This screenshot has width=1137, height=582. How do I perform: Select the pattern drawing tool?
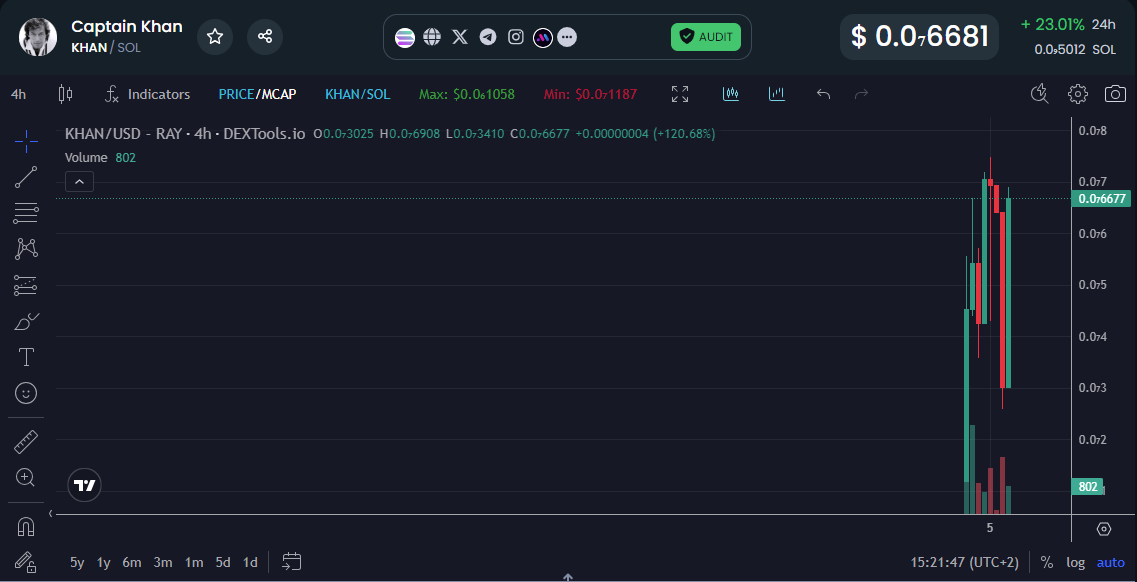coord(26,249)
